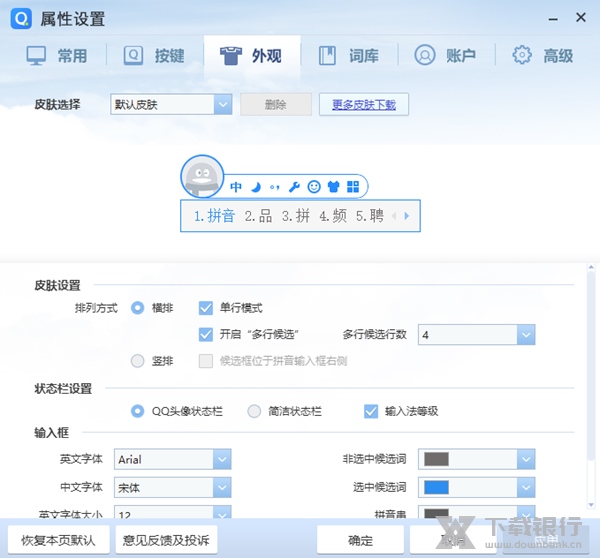The image size is (600, 558).
Task: Select the 简洁状态栏 radio button
Action: click(x=254, y=411)
